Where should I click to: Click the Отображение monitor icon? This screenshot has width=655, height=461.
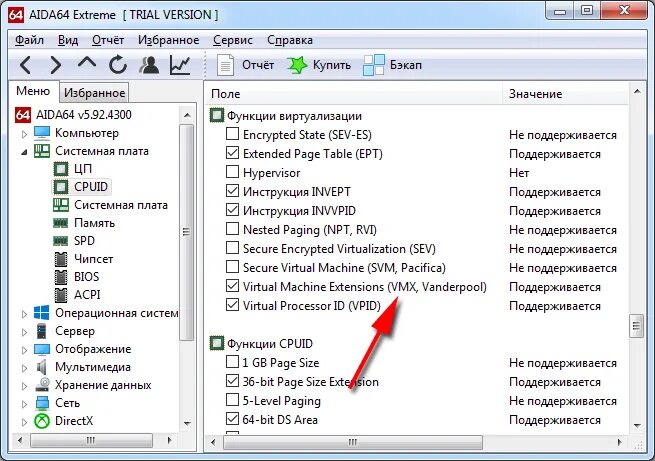tap(42, 349)
